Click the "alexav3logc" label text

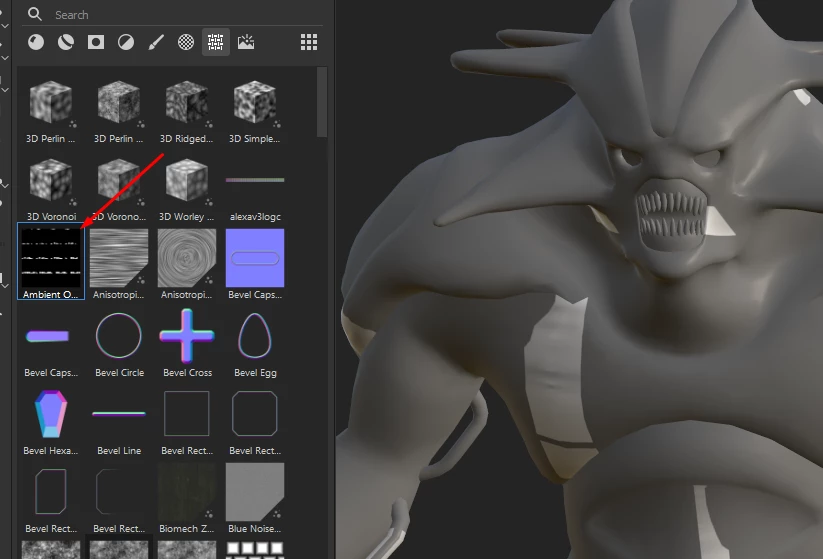(x=255, y=217)
